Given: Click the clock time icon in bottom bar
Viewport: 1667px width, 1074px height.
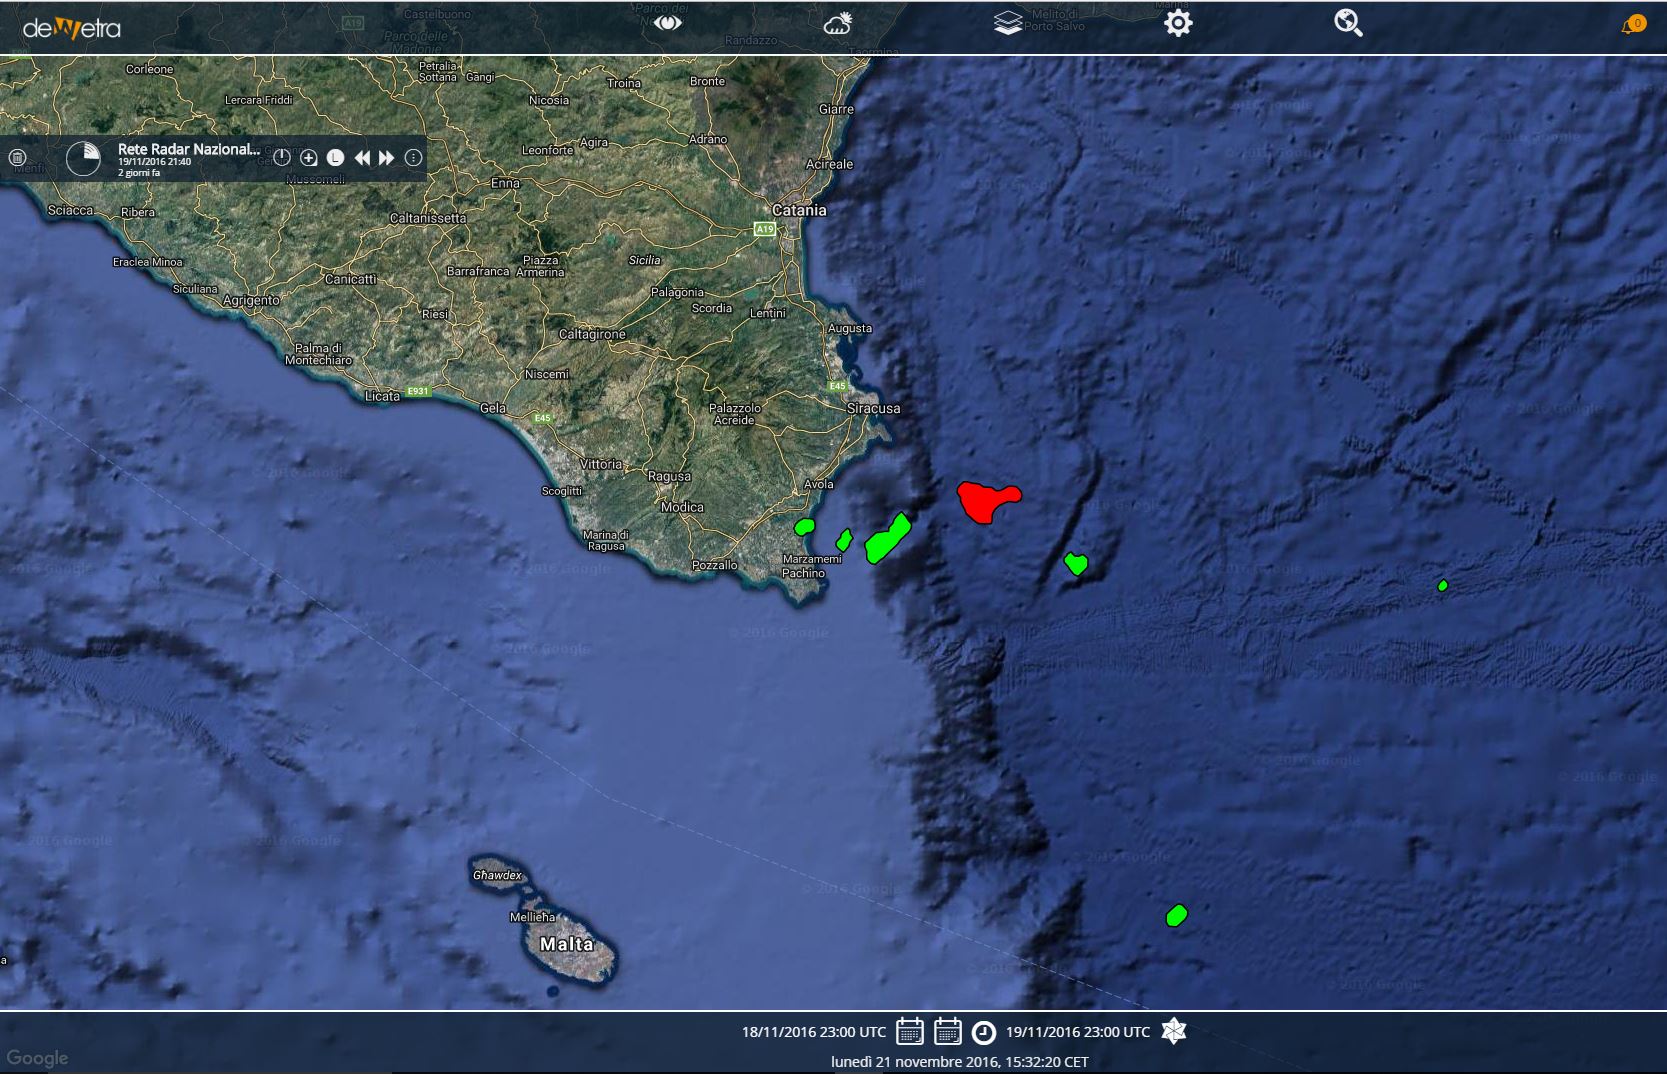Looking at the screenshot, I should tap(984, 1032).
